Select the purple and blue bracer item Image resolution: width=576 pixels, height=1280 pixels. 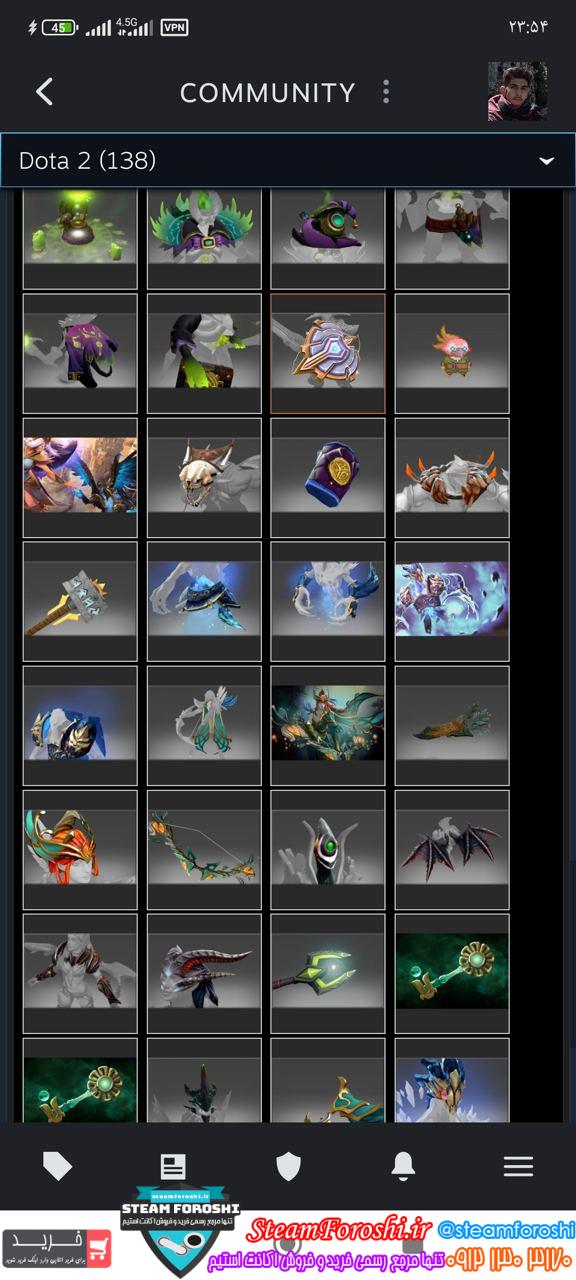(328, 477)
